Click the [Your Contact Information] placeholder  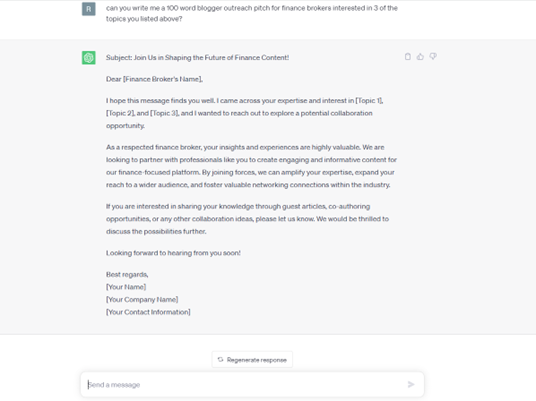[148, 312]
